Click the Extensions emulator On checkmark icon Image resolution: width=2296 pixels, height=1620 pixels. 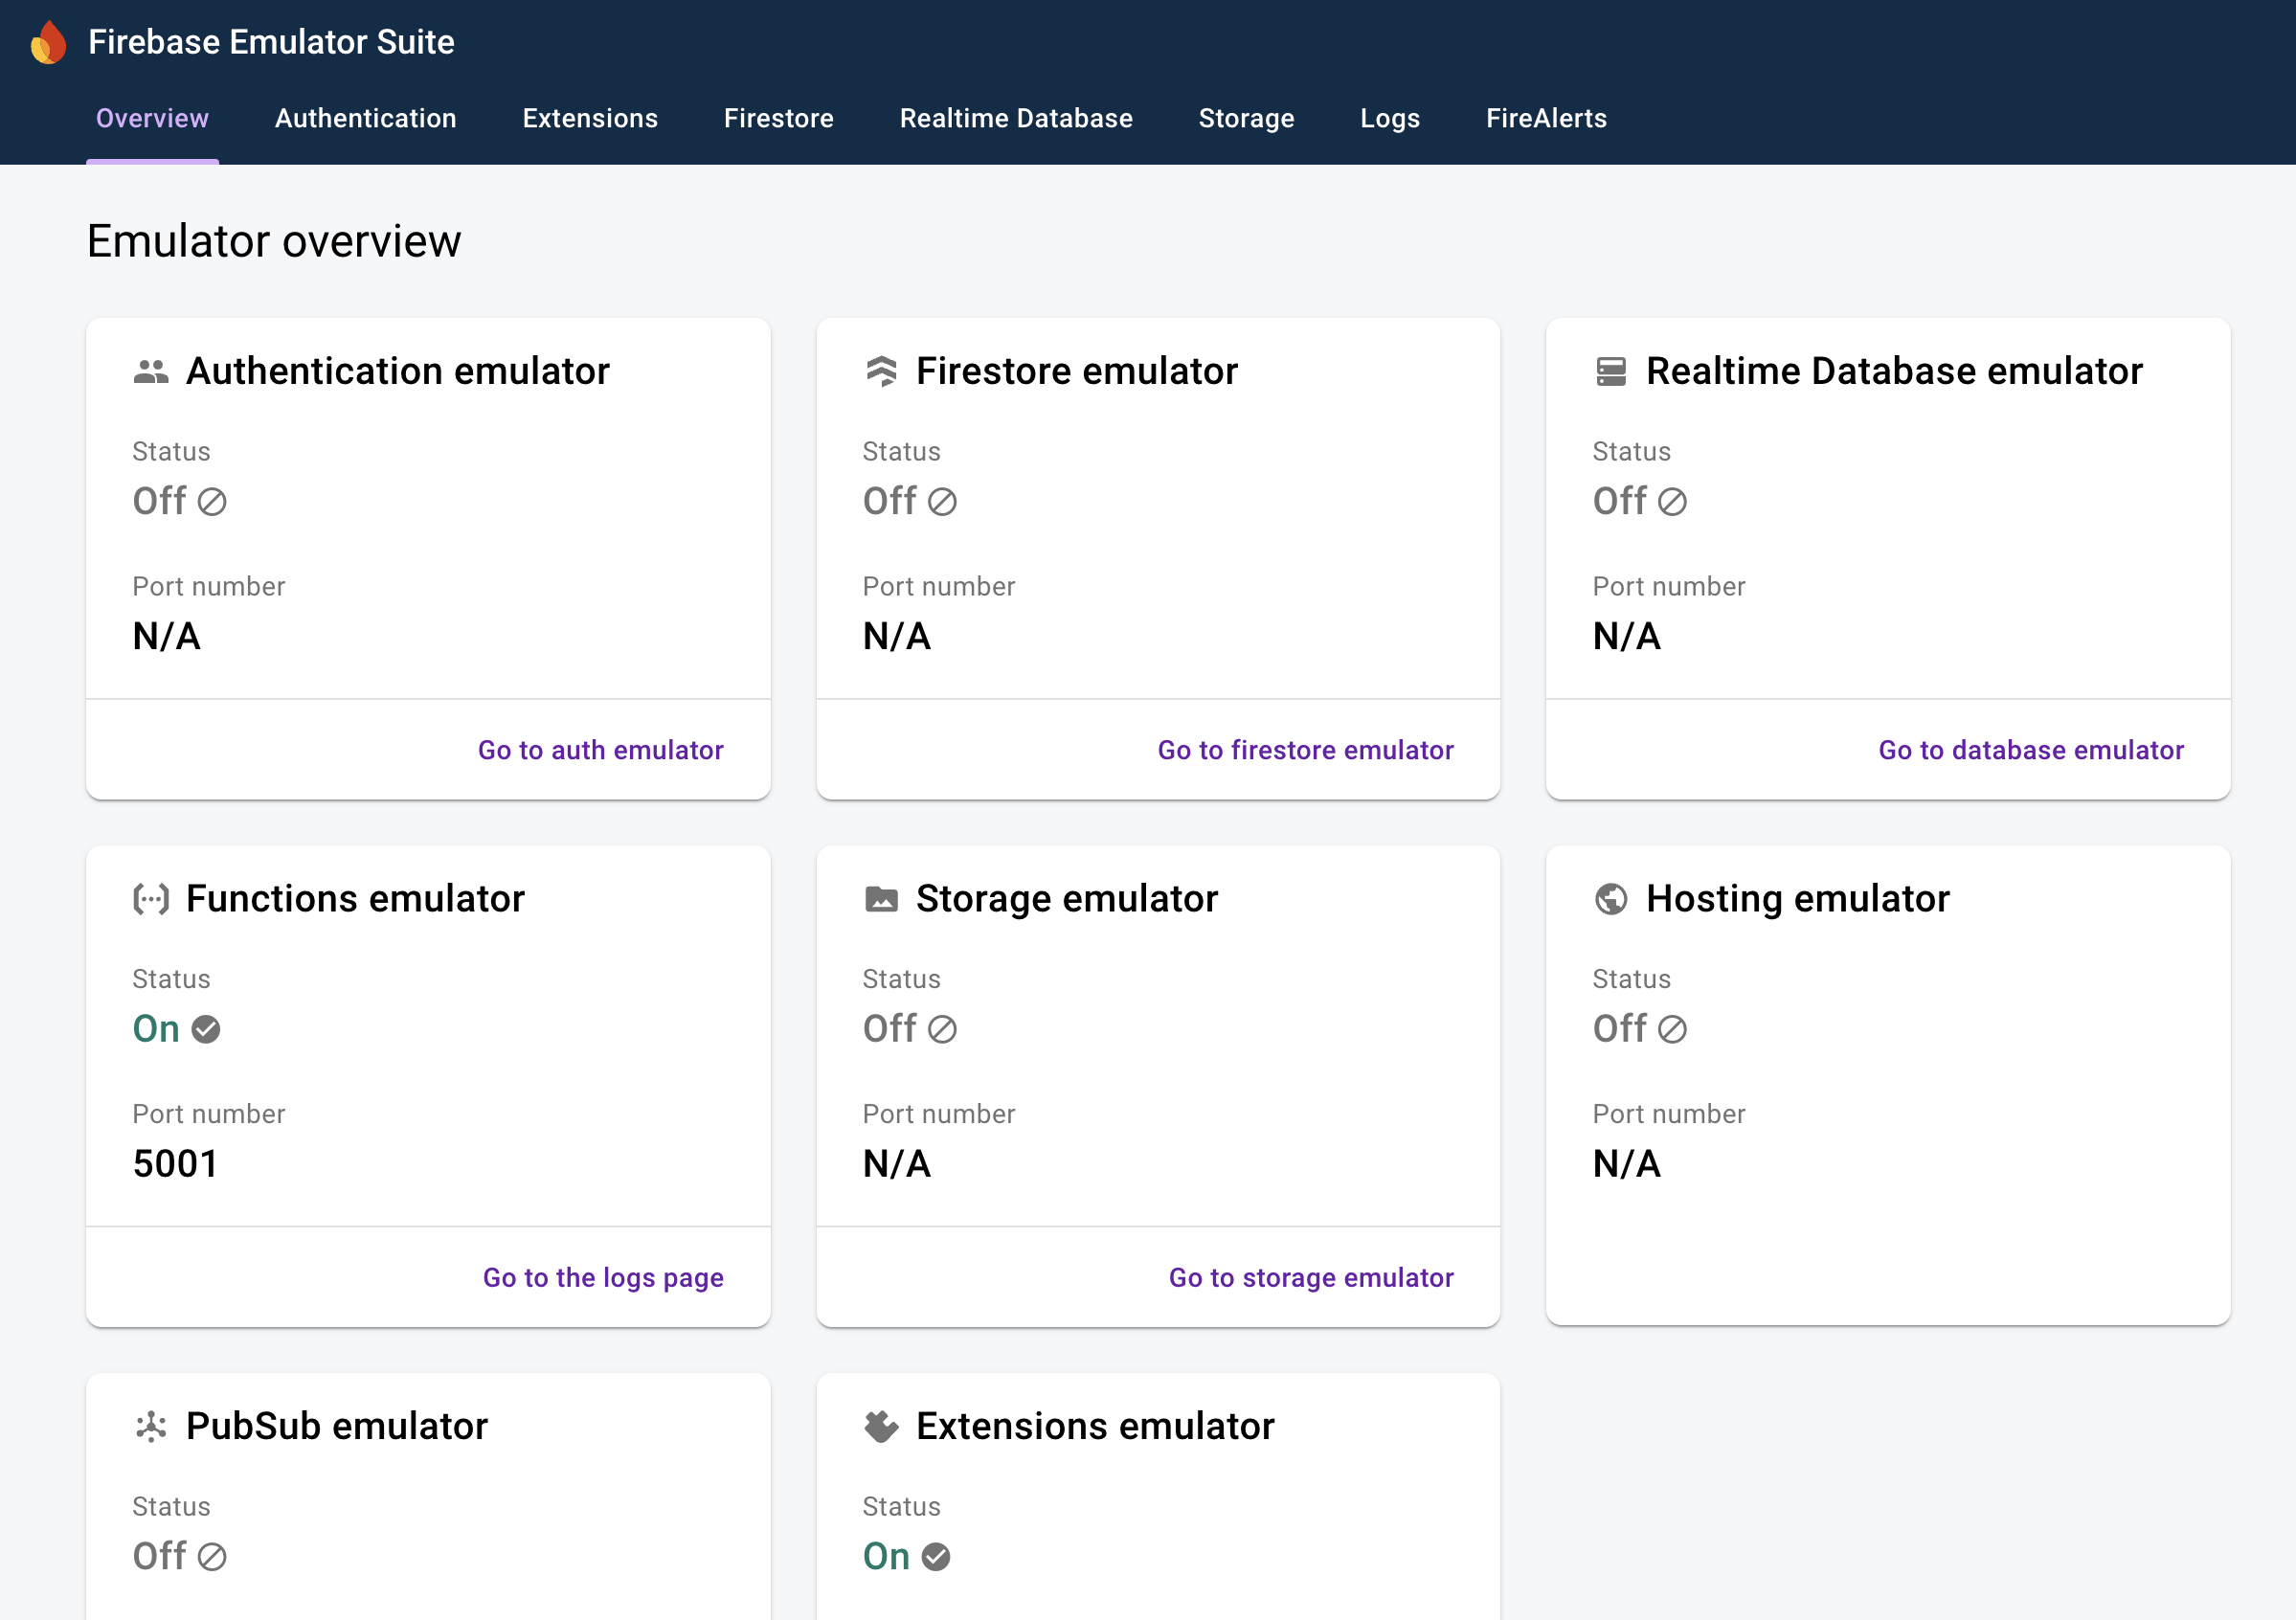coord(936,1557)
